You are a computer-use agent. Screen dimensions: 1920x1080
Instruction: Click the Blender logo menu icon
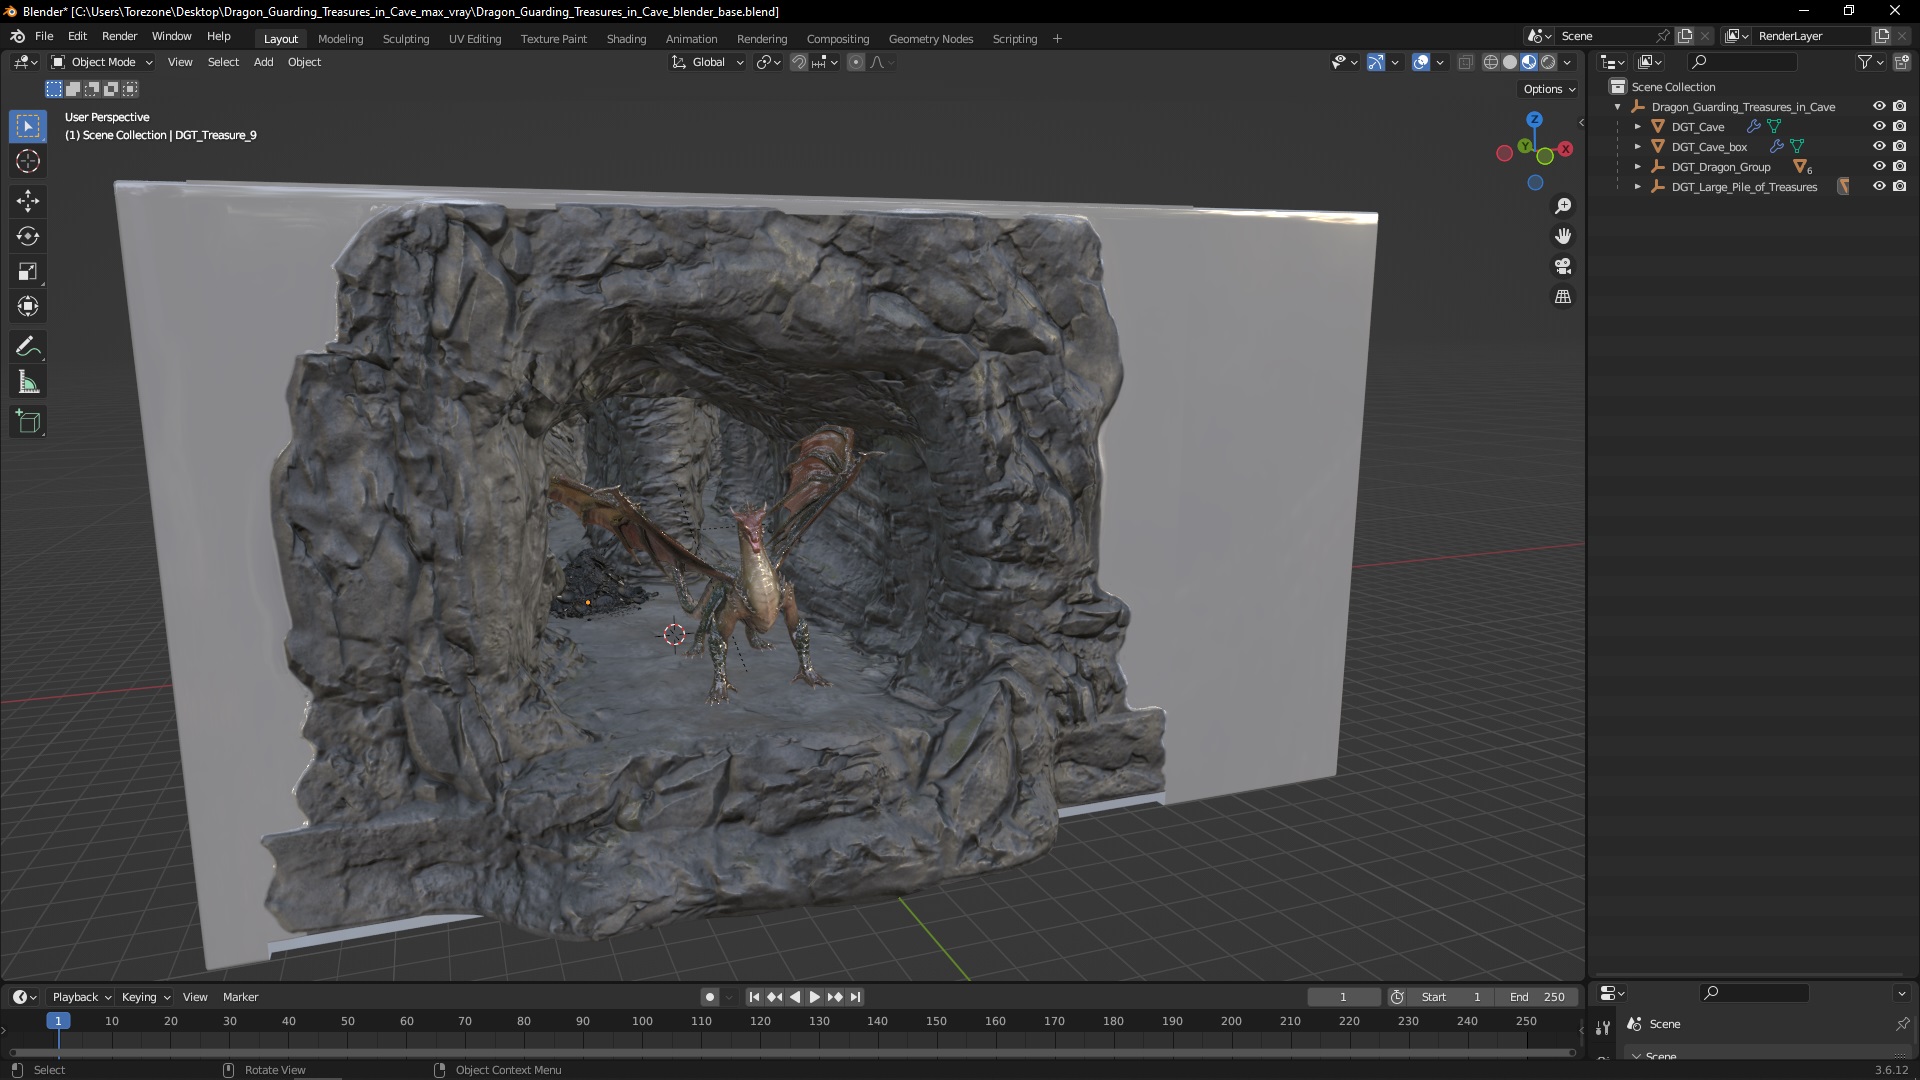17,36
